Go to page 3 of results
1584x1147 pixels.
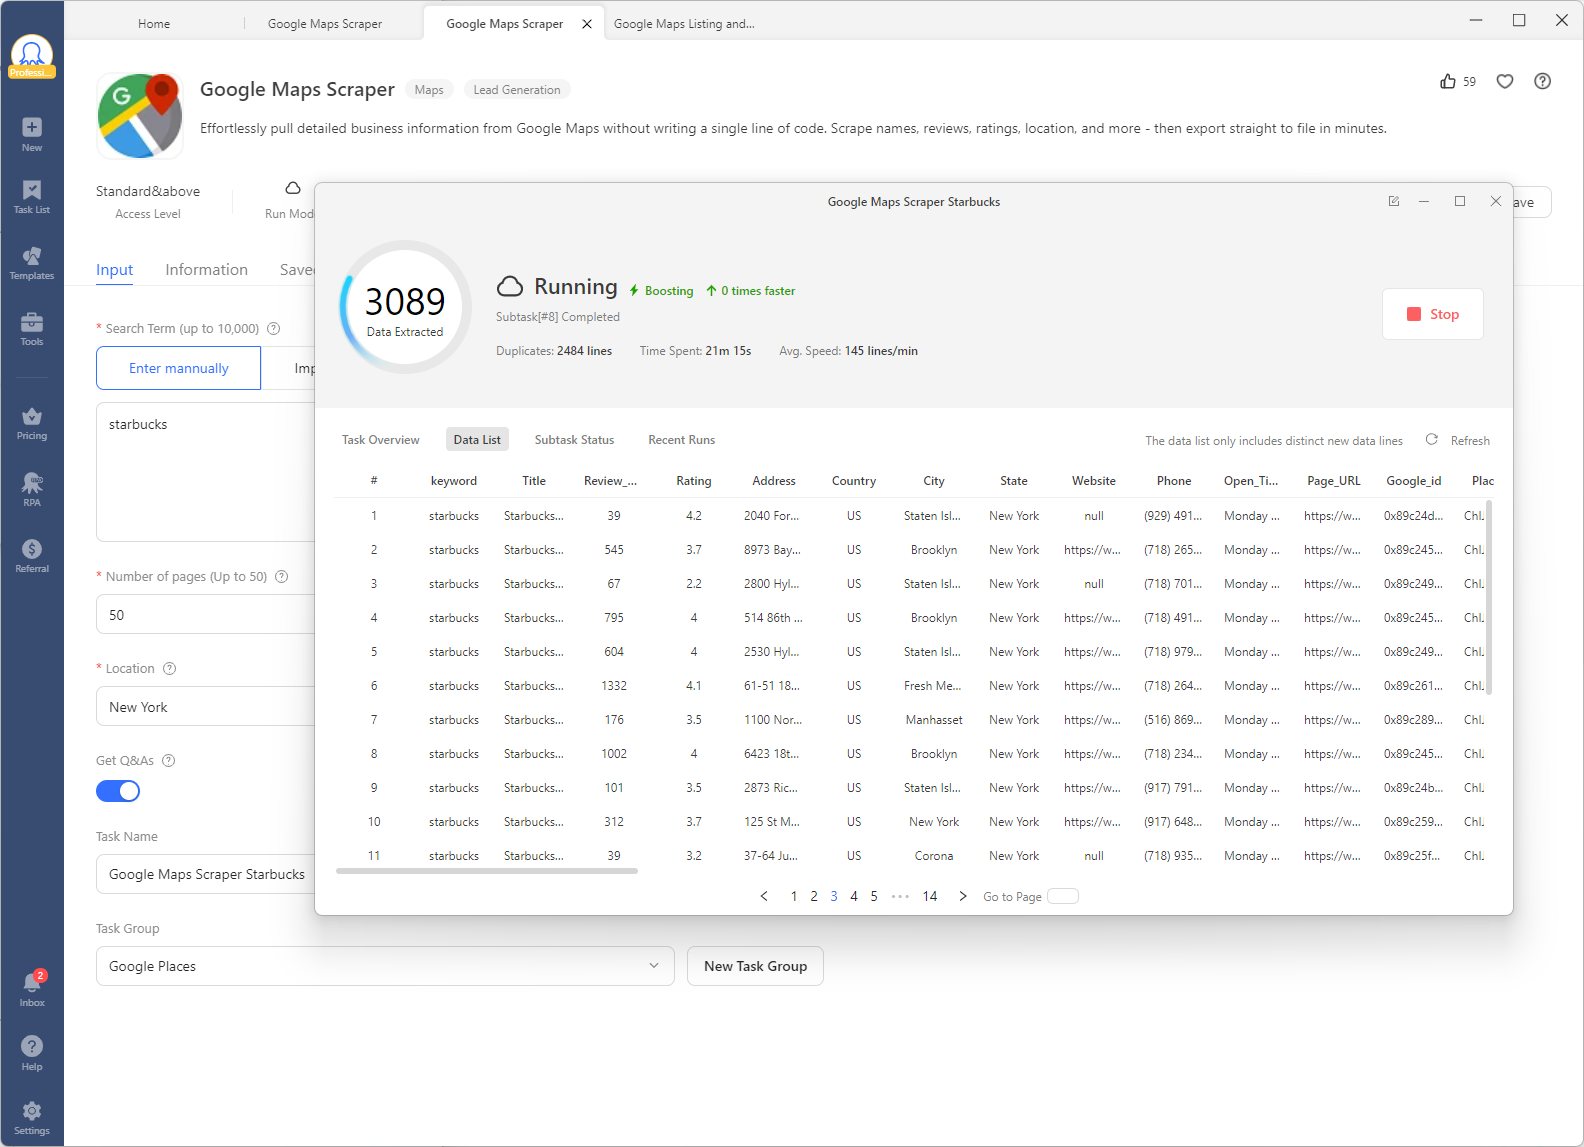click(x=834, y=896)
